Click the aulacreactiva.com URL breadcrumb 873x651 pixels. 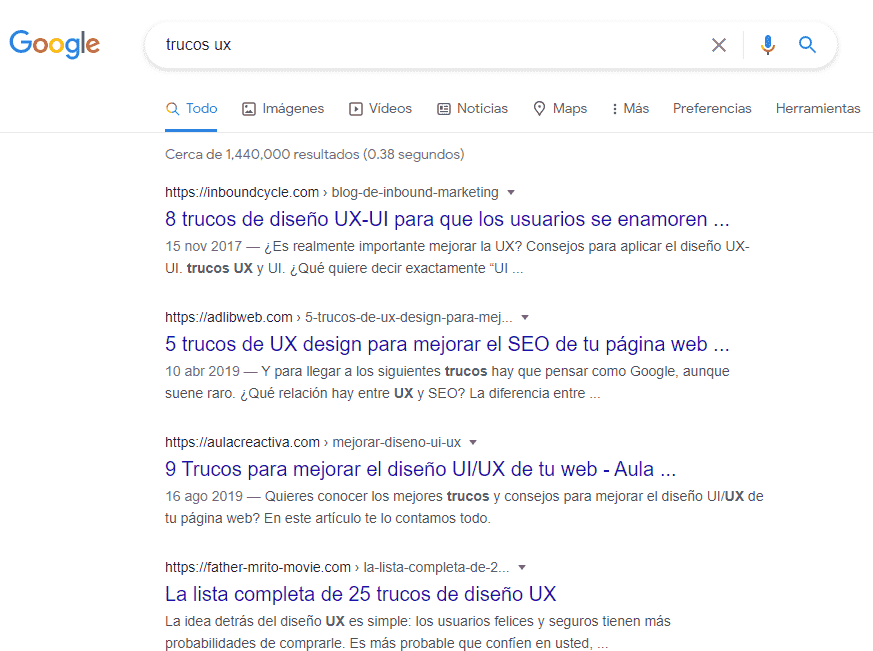(313, 442)
